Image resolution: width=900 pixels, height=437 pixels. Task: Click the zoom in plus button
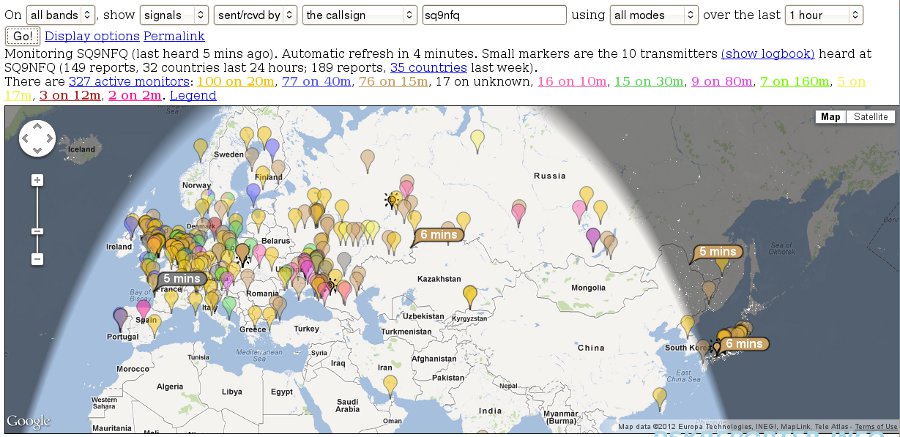point(37,180)
